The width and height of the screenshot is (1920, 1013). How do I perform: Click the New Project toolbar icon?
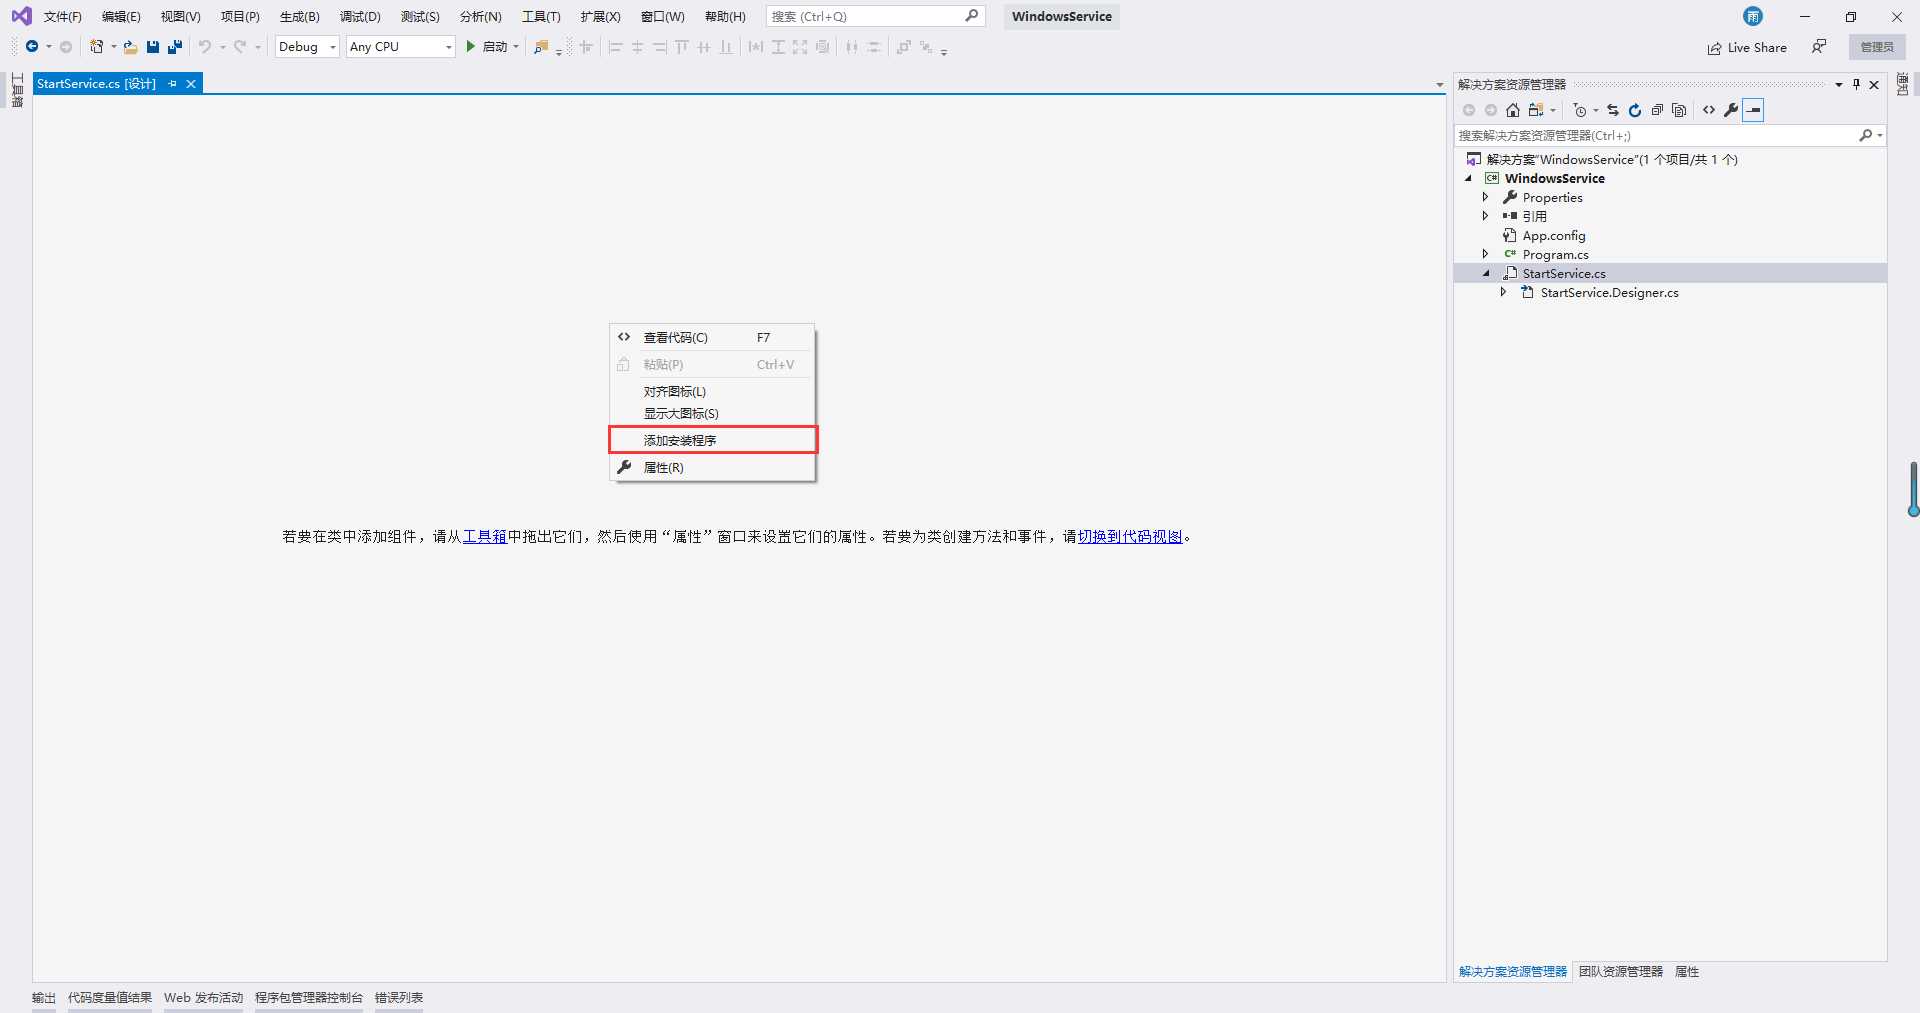(x=97, y=47)
